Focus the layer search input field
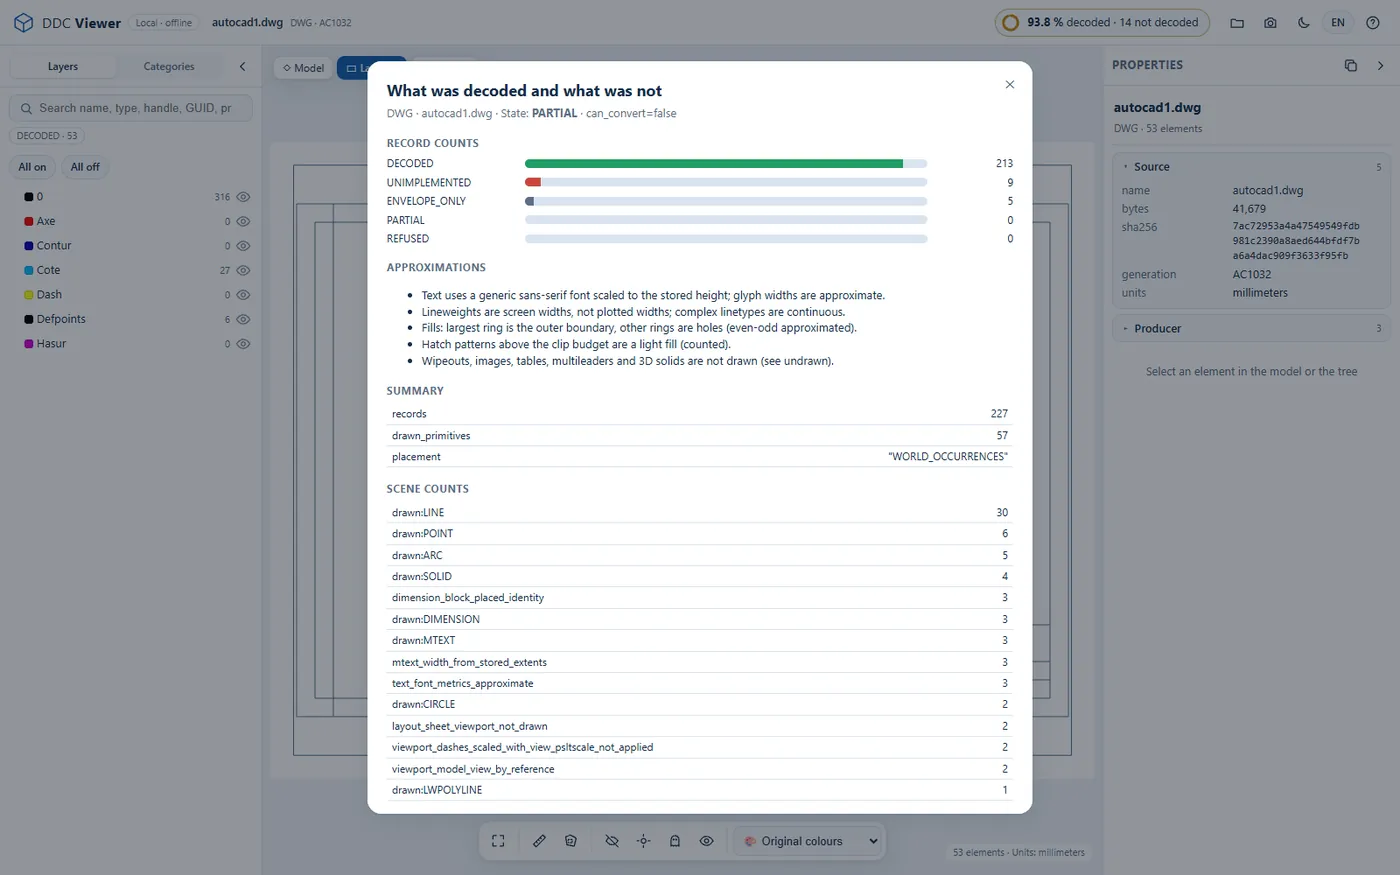The width and height of the screenshot is (1400, 875). click(x=131, y=108)
